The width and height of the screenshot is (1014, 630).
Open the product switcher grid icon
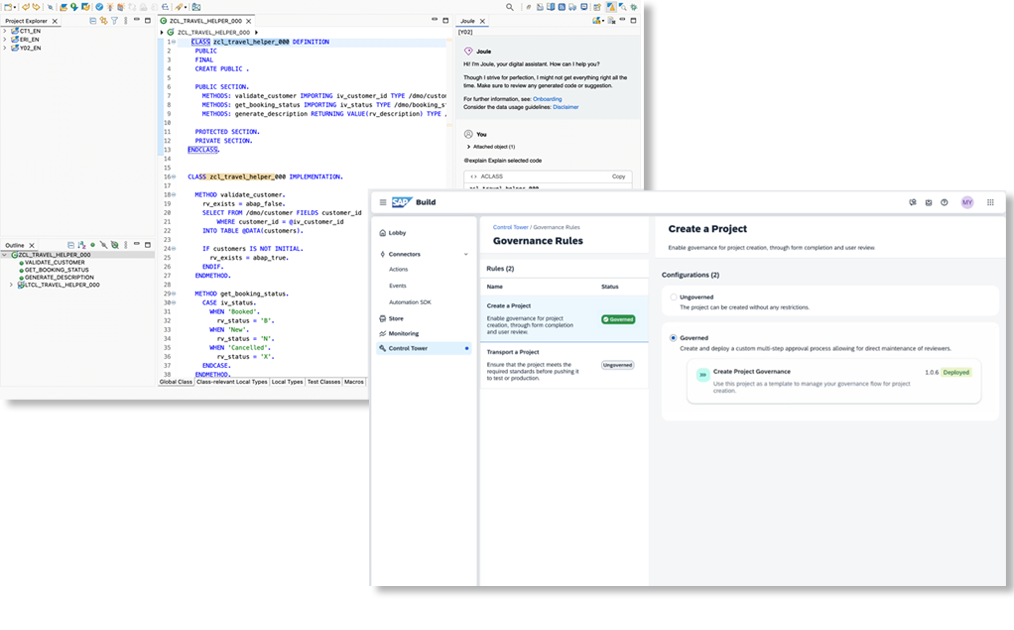pos(990,202)
